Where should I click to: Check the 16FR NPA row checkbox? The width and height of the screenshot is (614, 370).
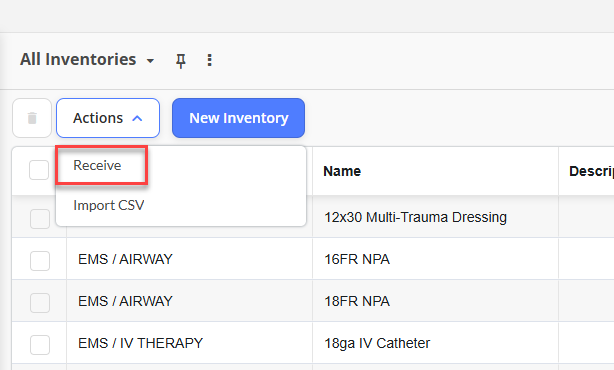40,261
